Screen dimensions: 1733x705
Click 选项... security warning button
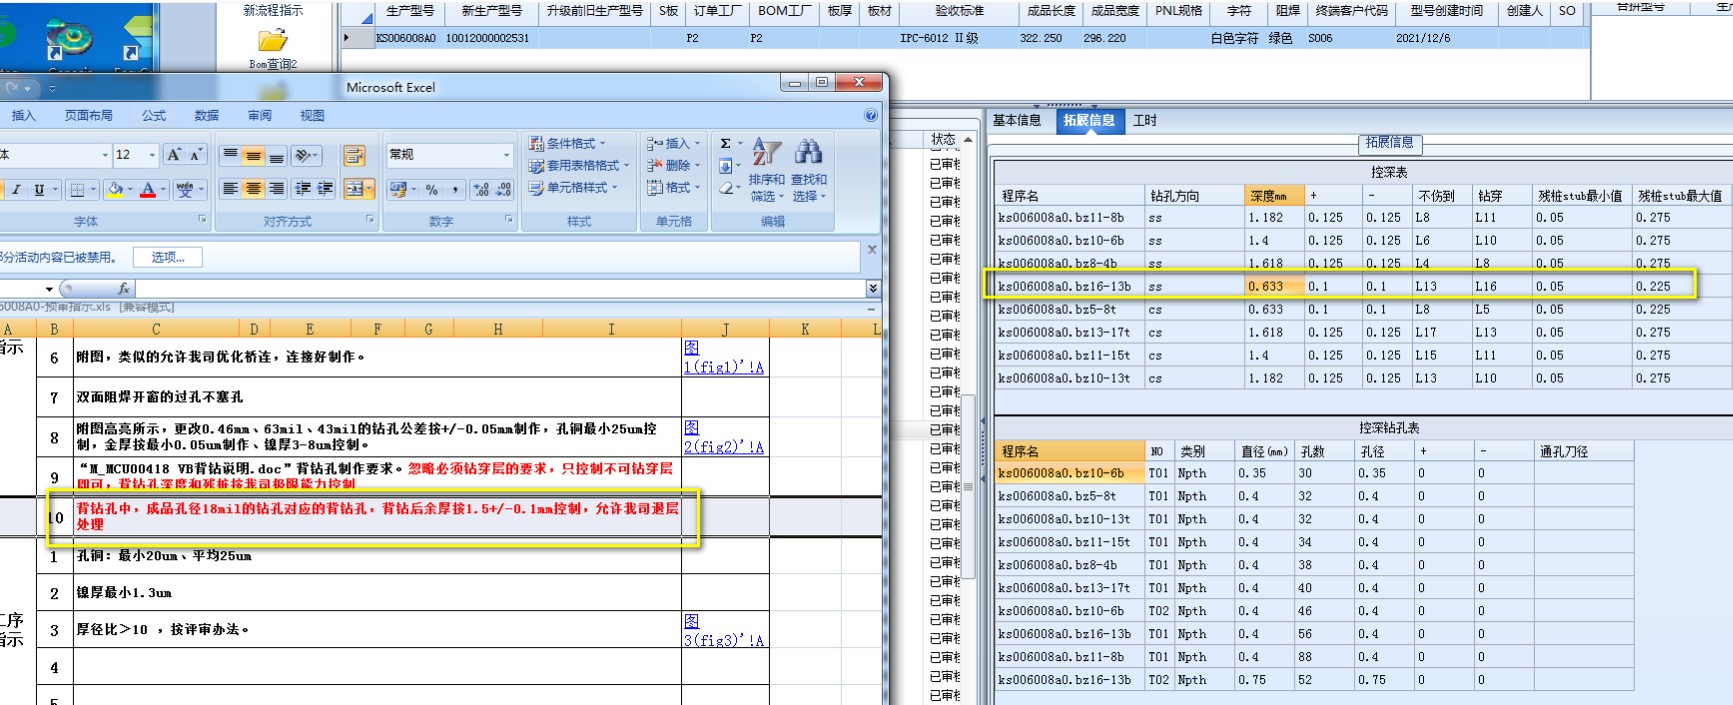pos(168,257)
